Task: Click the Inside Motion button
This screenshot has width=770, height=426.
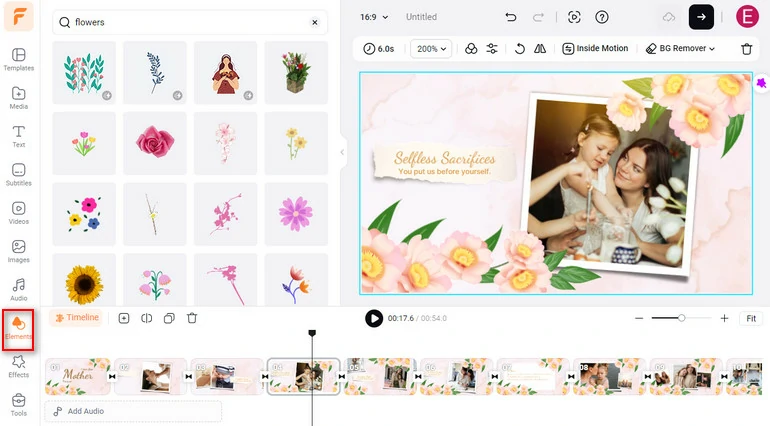Action: pos(595,48)
